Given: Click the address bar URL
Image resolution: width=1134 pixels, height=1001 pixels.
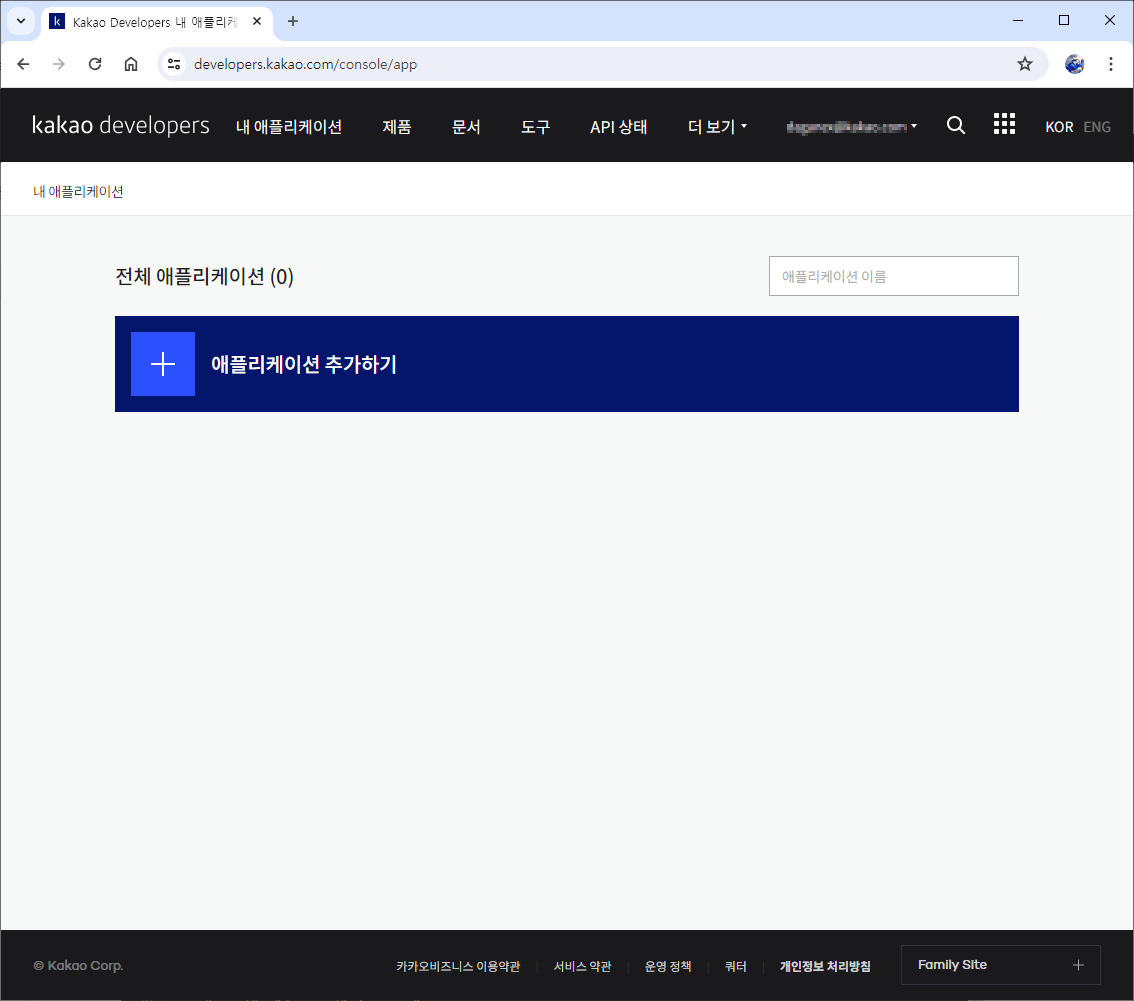Looking at the screenshot, I should (x=305, y=64).
